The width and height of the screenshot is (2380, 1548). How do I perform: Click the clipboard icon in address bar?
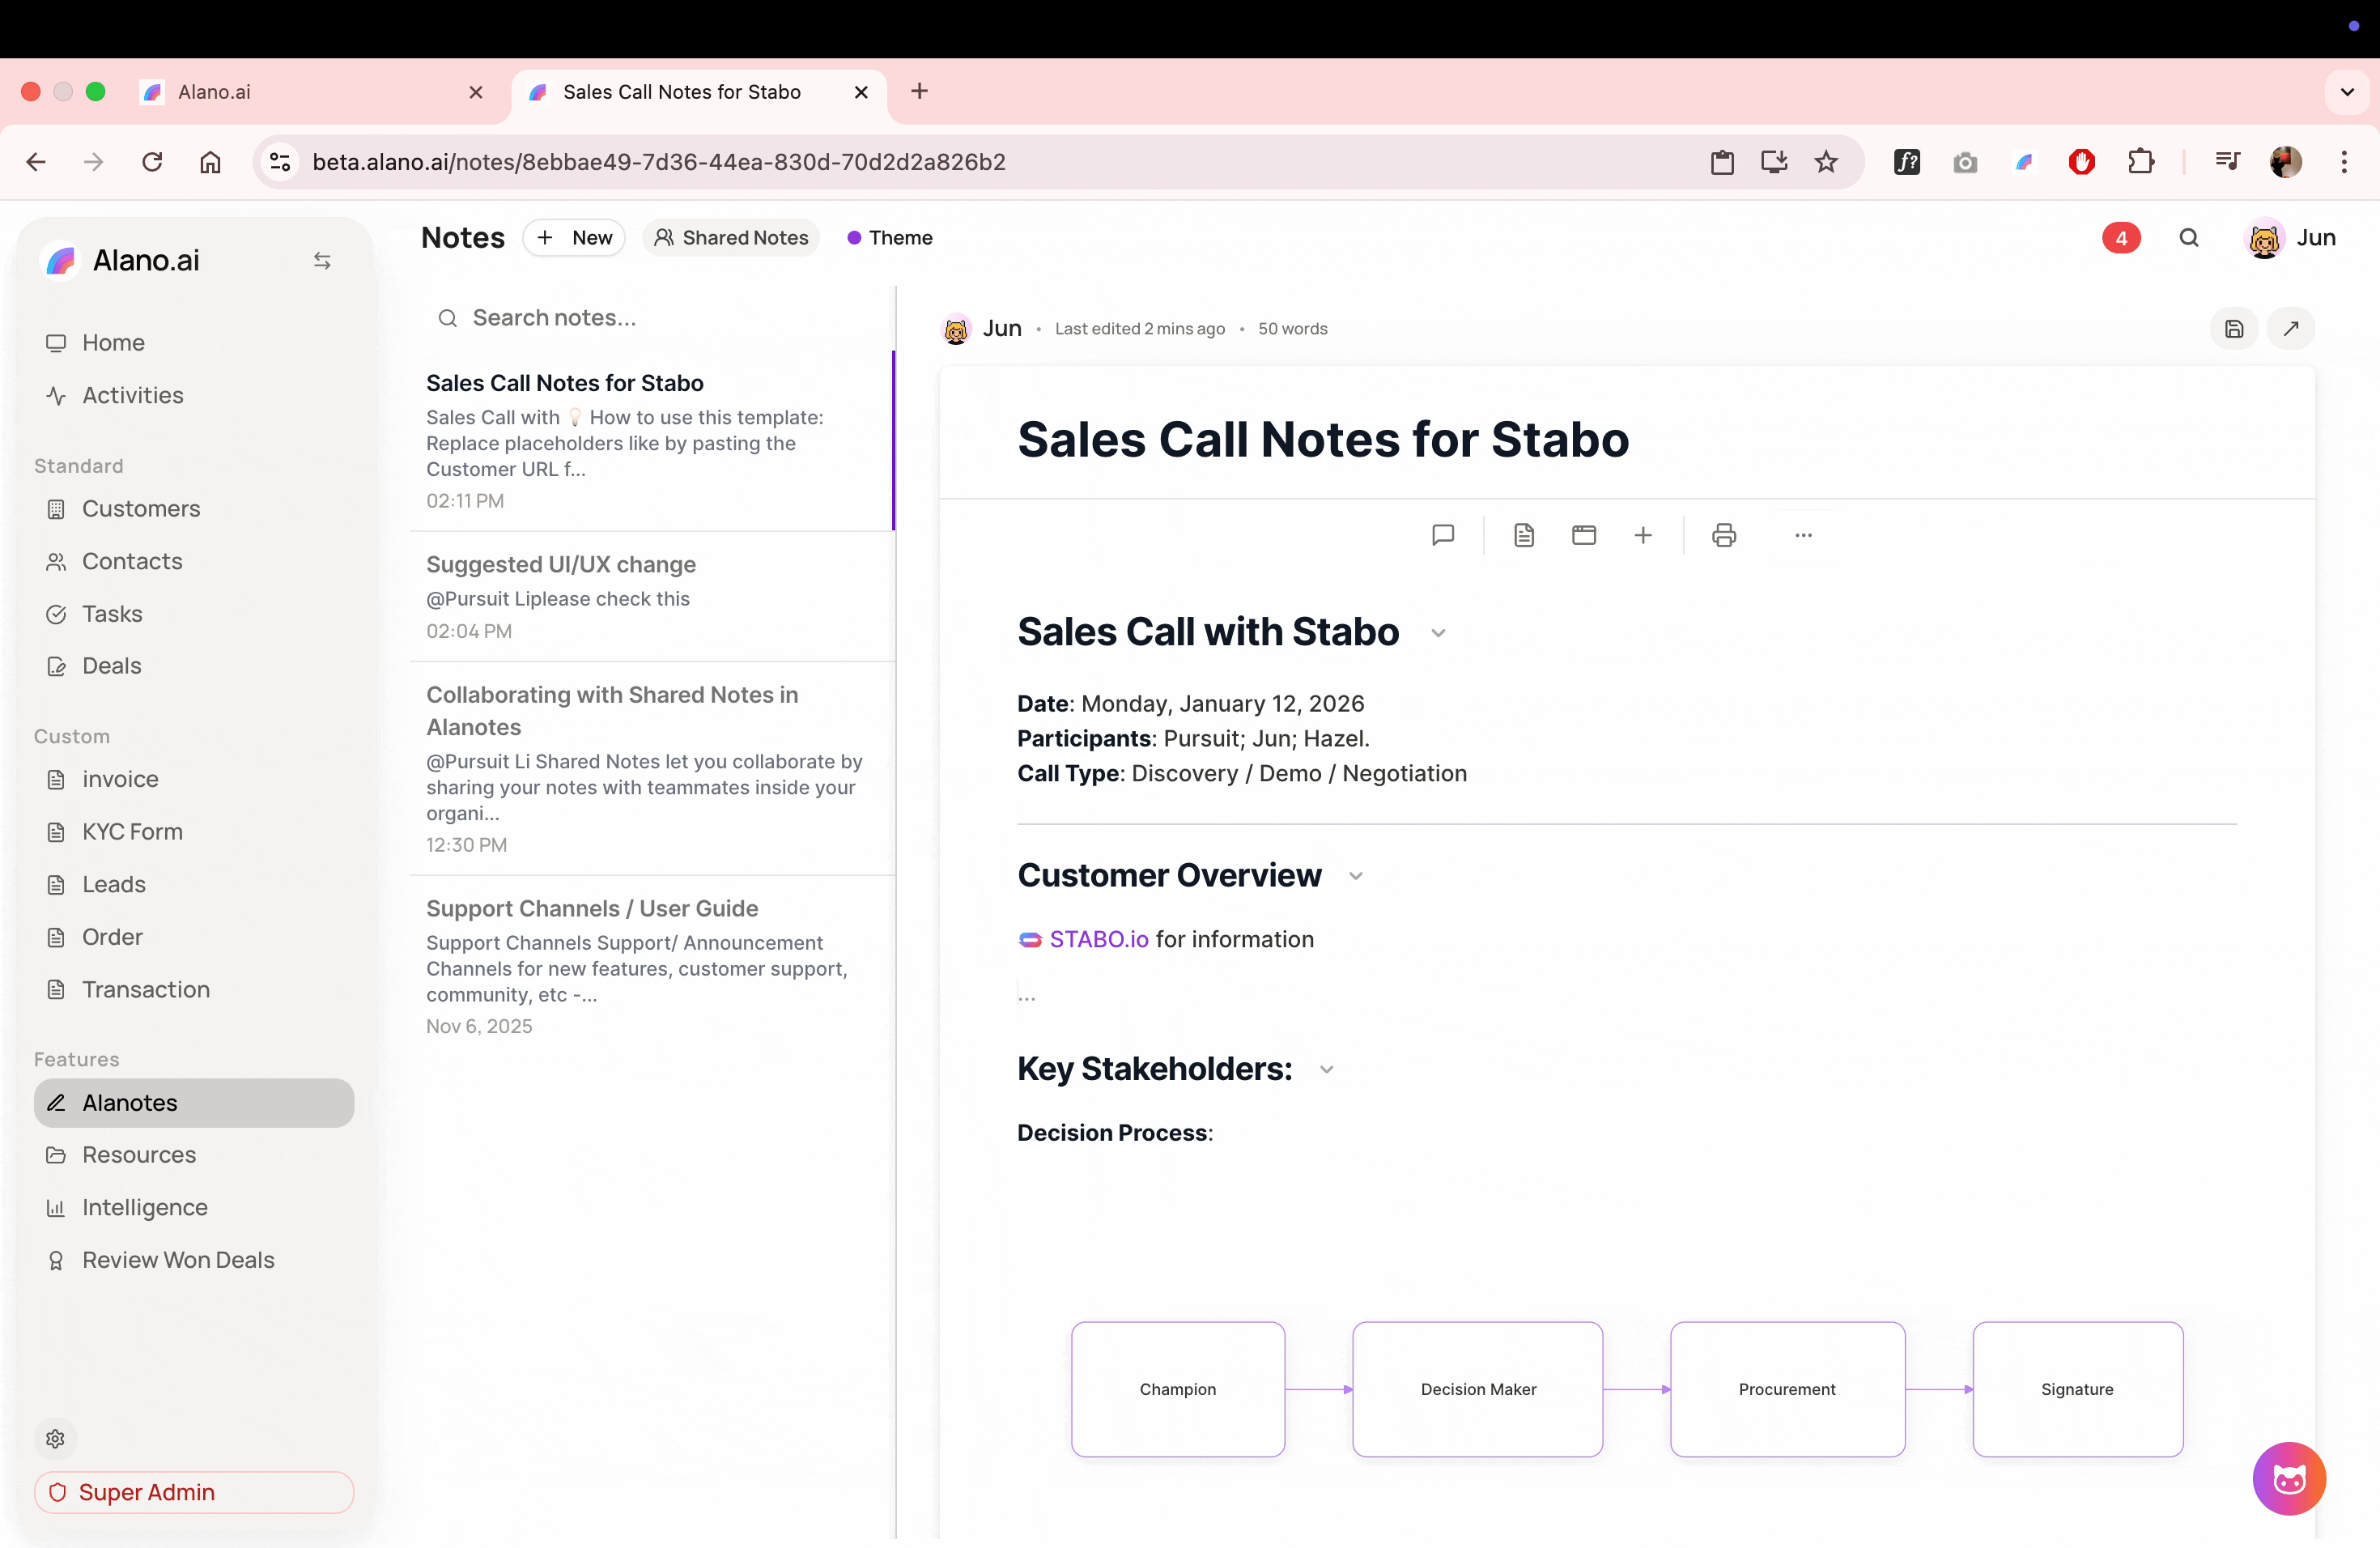(1722, 162)
